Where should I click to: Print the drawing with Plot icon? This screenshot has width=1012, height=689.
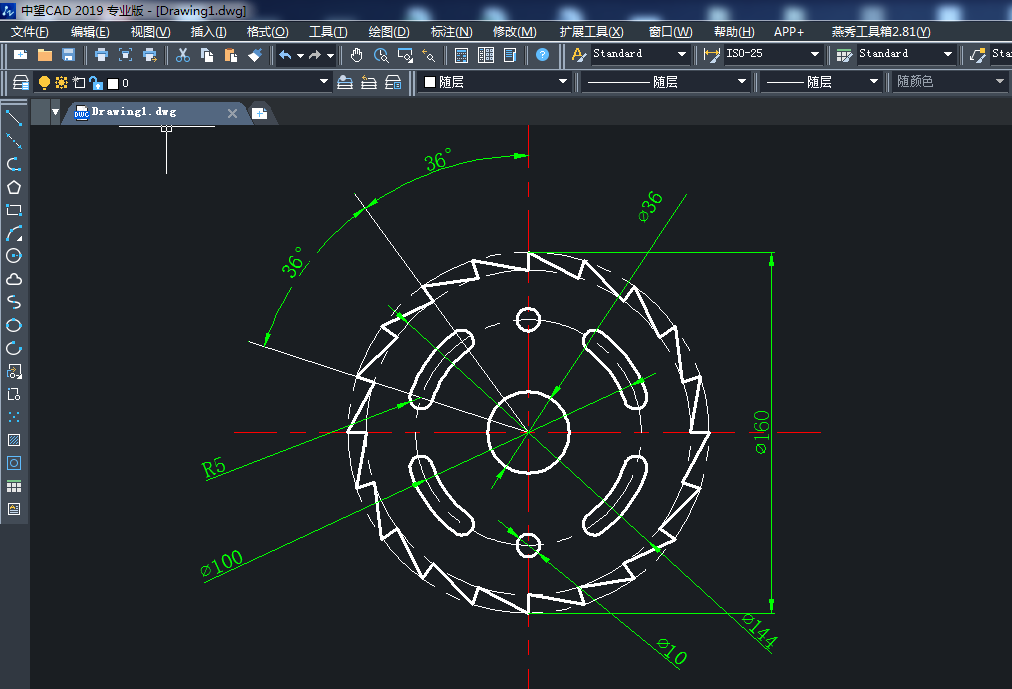(101, 55)
